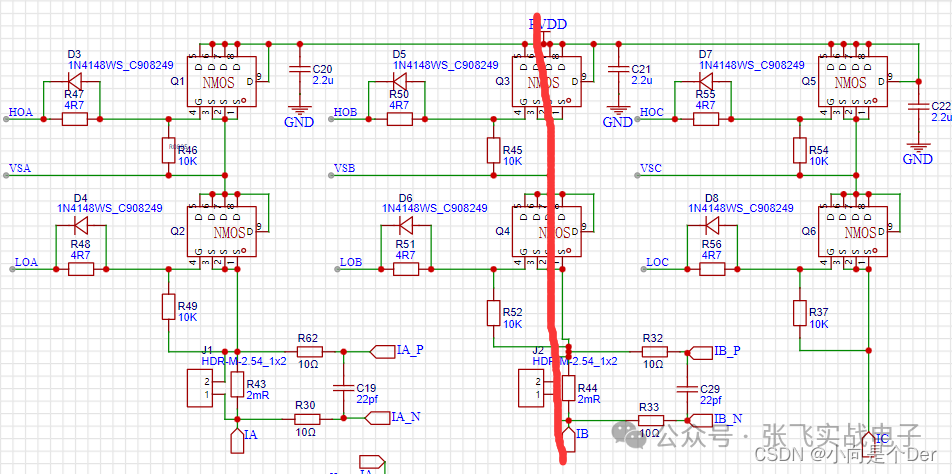This screenshot has height=474, width=952.
Task: Select the Q3 NMOS transistor symbol
Action: click(546, 81)
